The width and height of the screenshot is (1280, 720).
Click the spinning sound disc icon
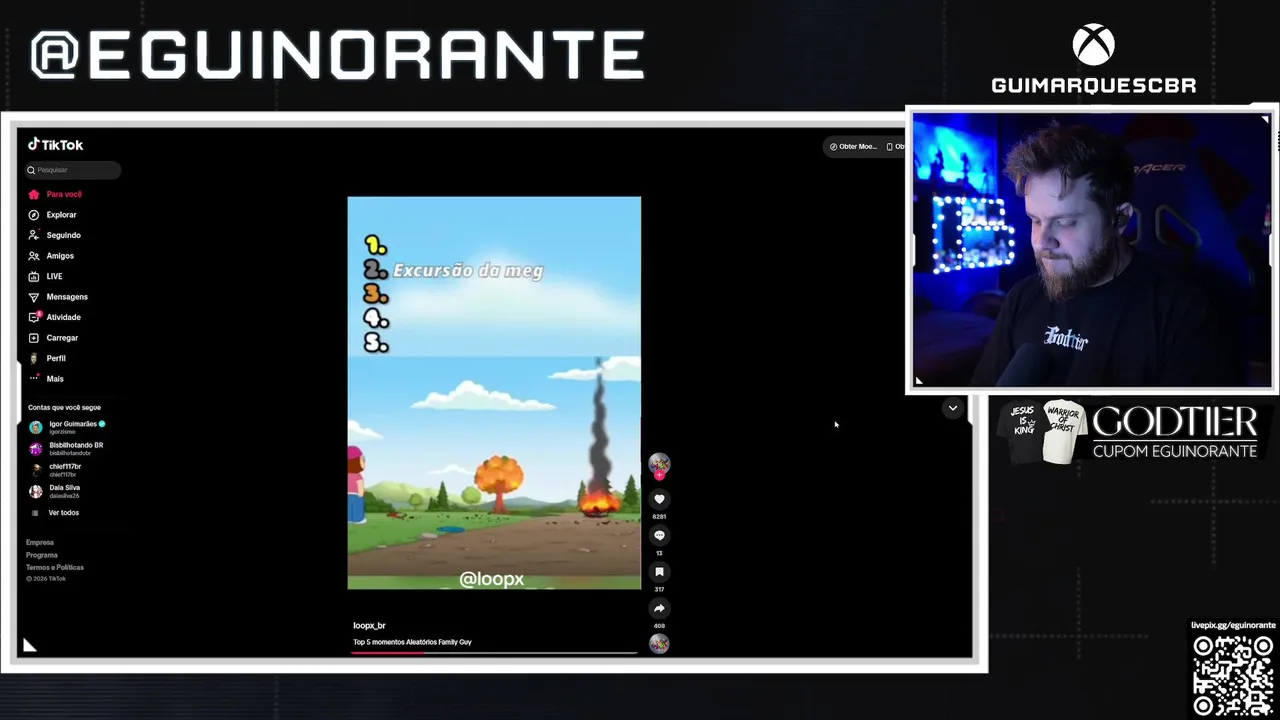[x=659, y=644]
